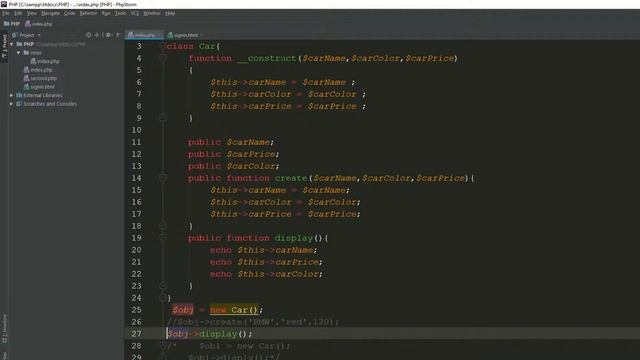The height and width of the screenshot is (360, 640).
Task: Switch to the signin.html editor tab
Action: point(183,35)
